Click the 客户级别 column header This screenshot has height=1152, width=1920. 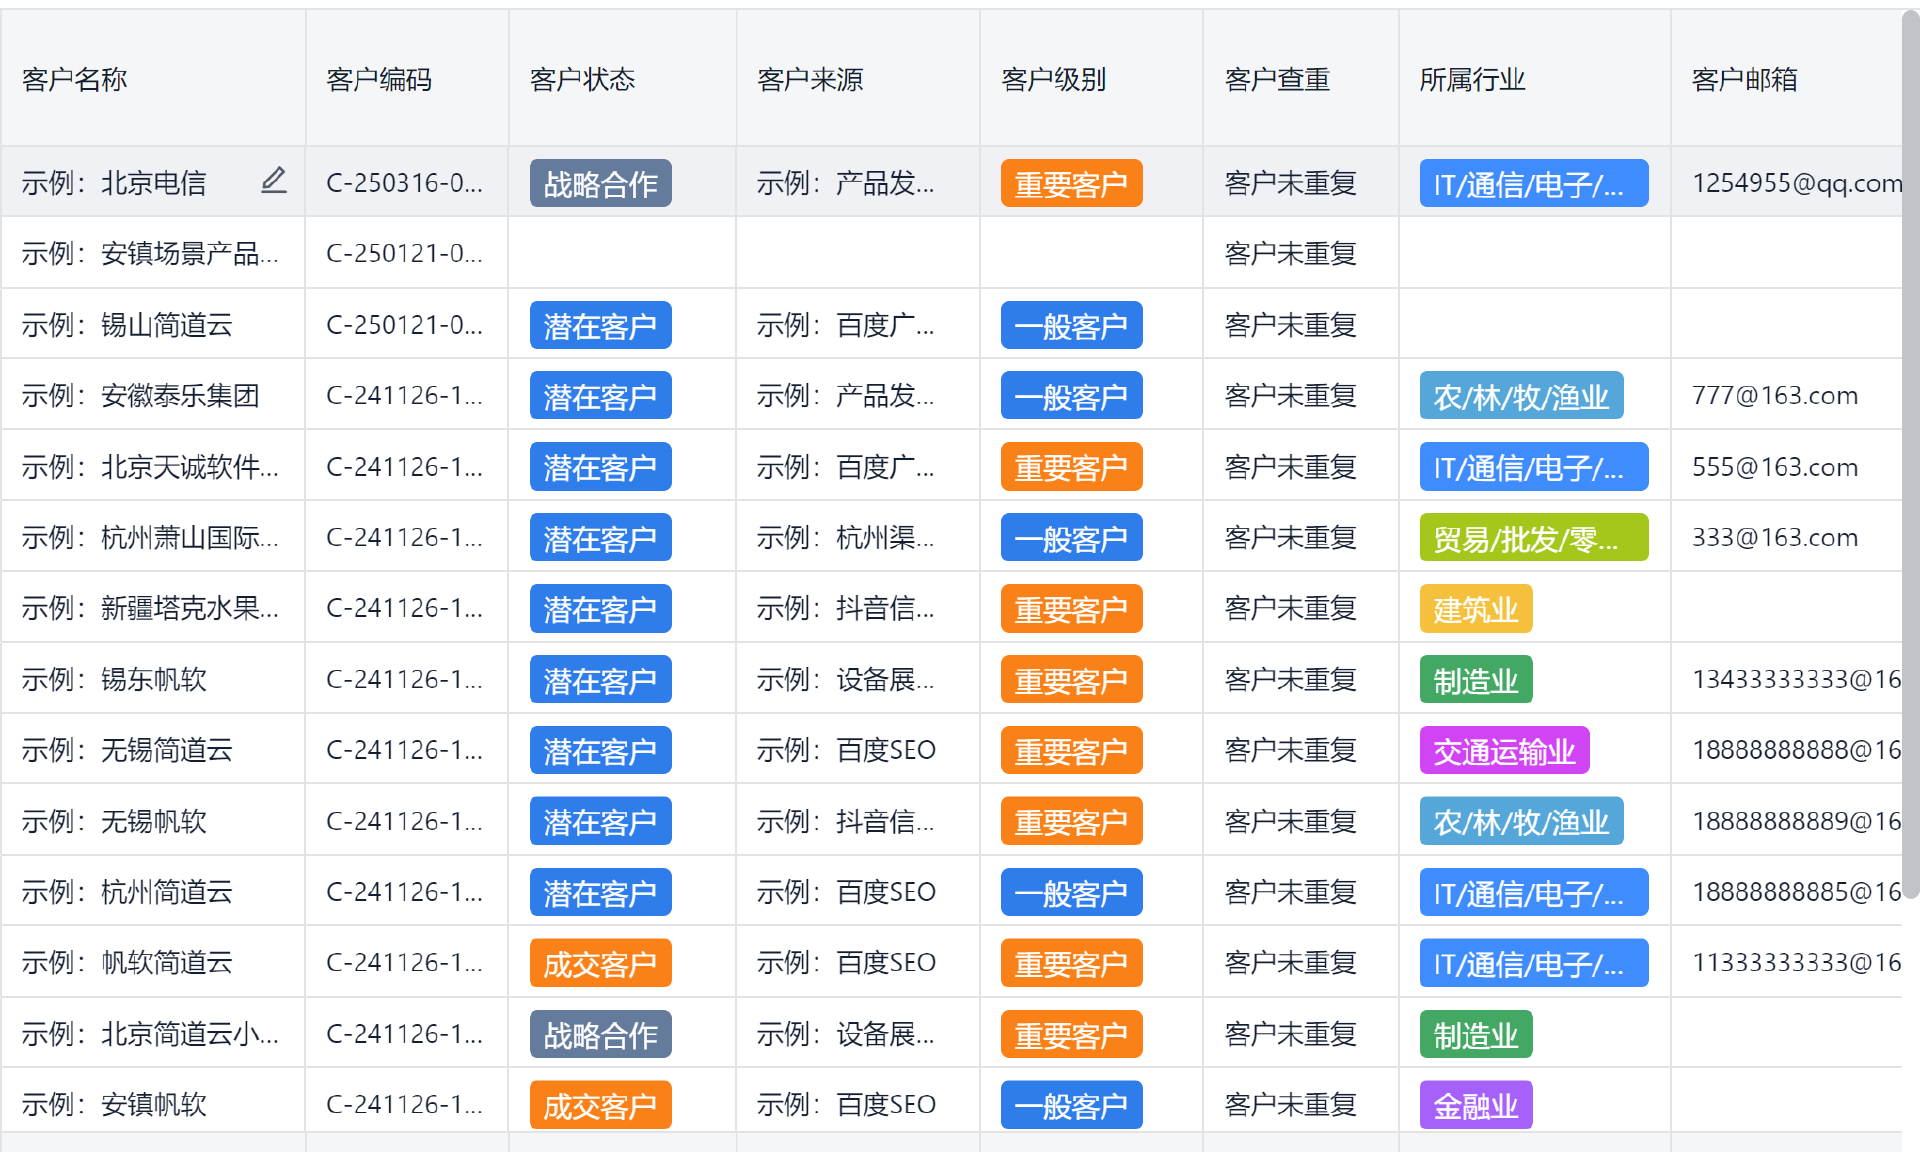pos(1053,80)
